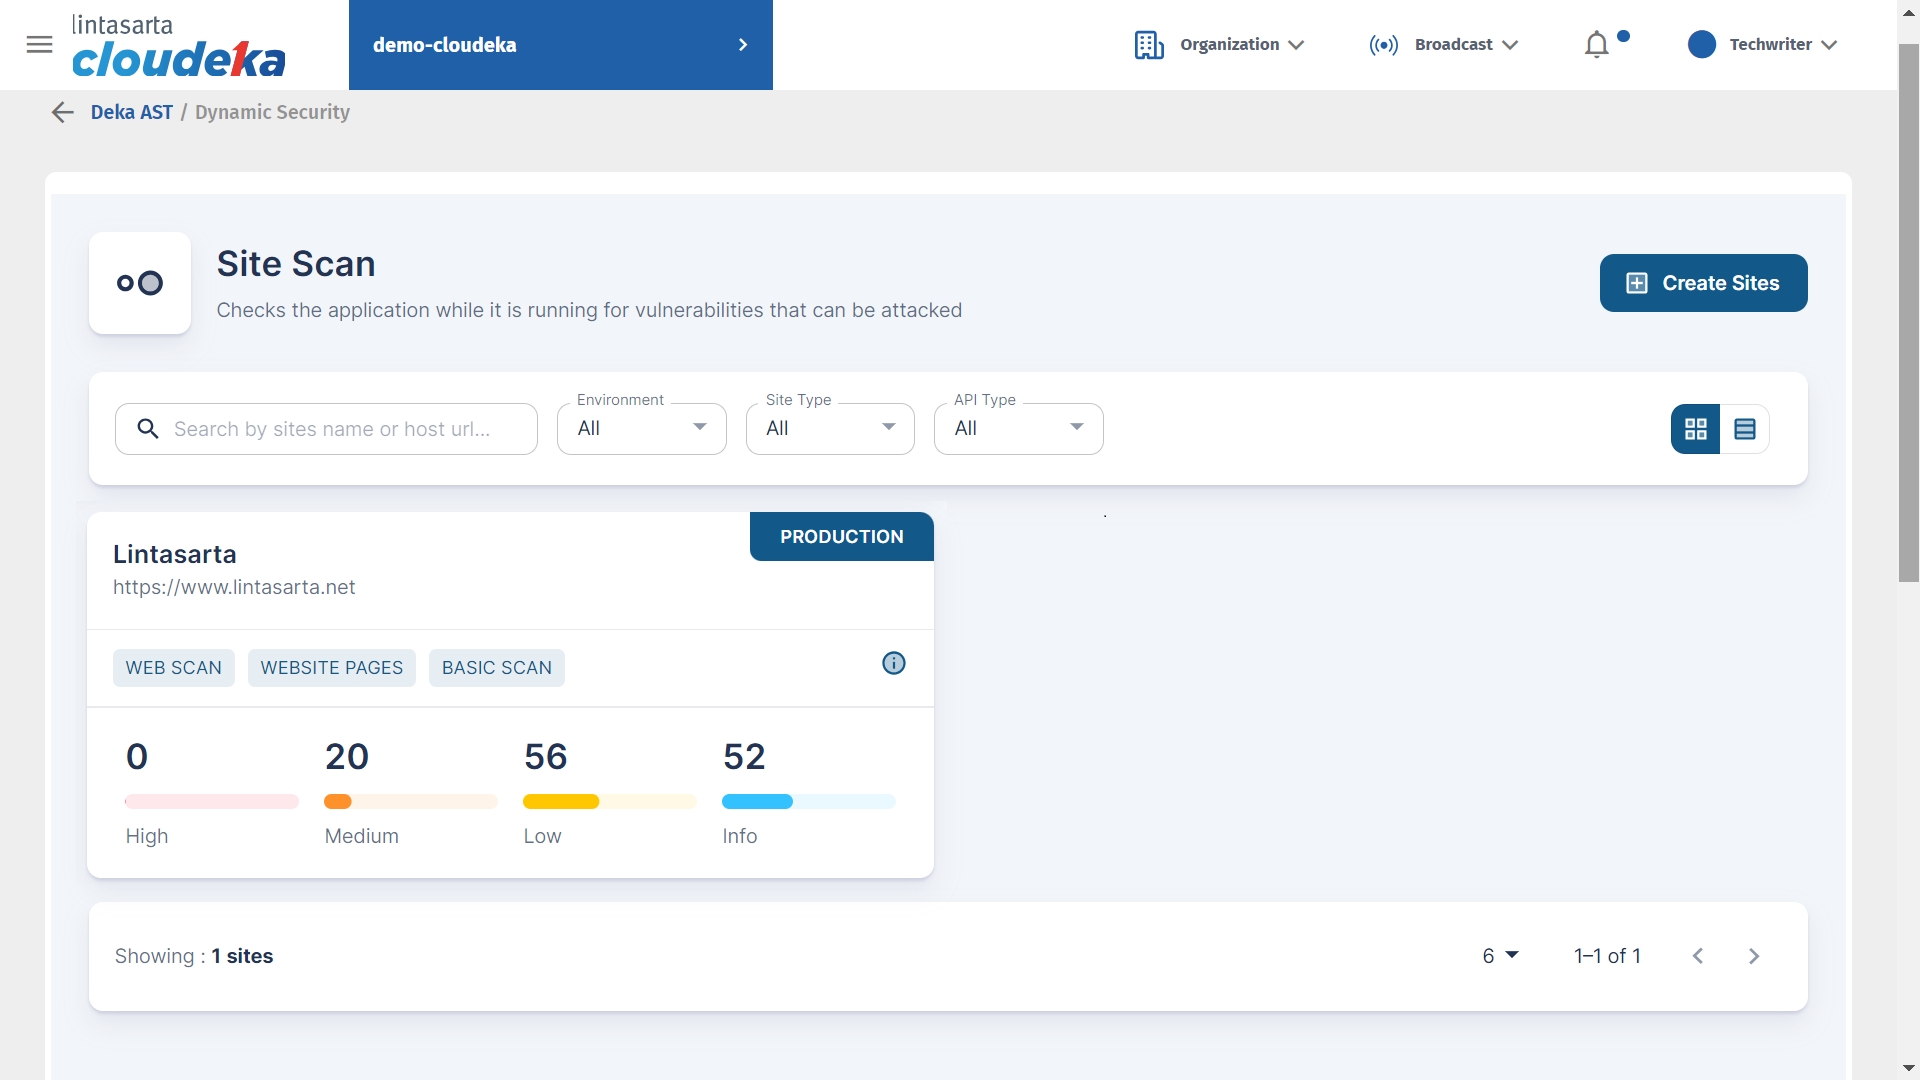
Task: Click the Site Scan logo icon
Action: (x=140, y=283)
